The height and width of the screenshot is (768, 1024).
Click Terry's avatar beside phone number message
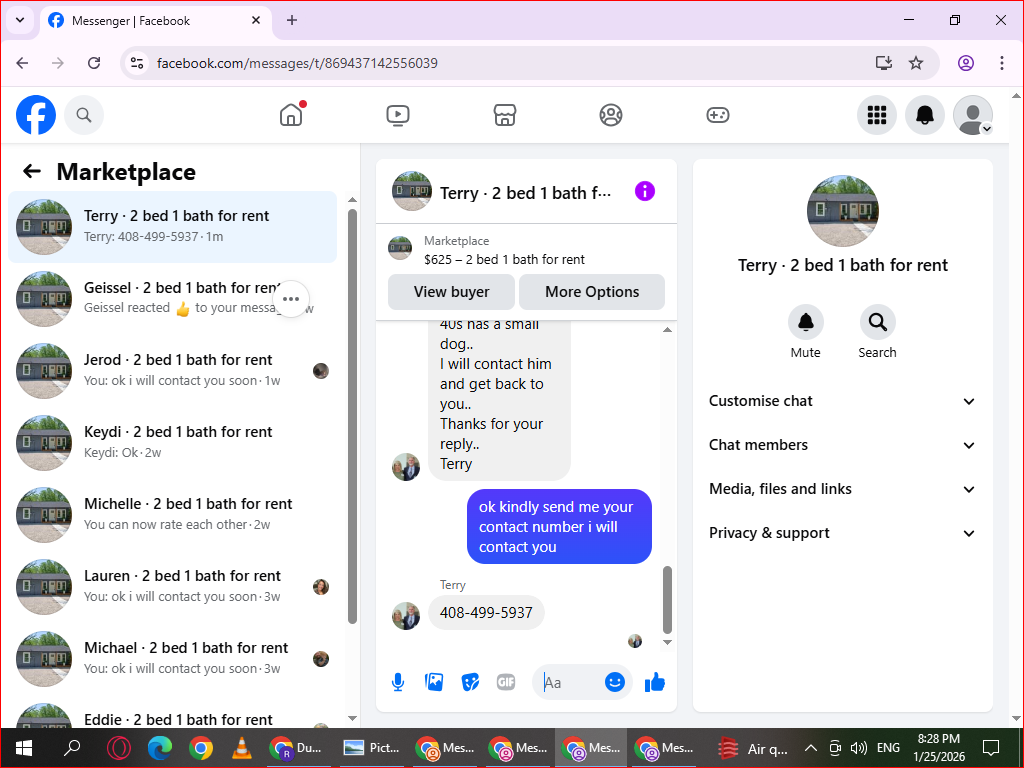[x=406, y=616]
